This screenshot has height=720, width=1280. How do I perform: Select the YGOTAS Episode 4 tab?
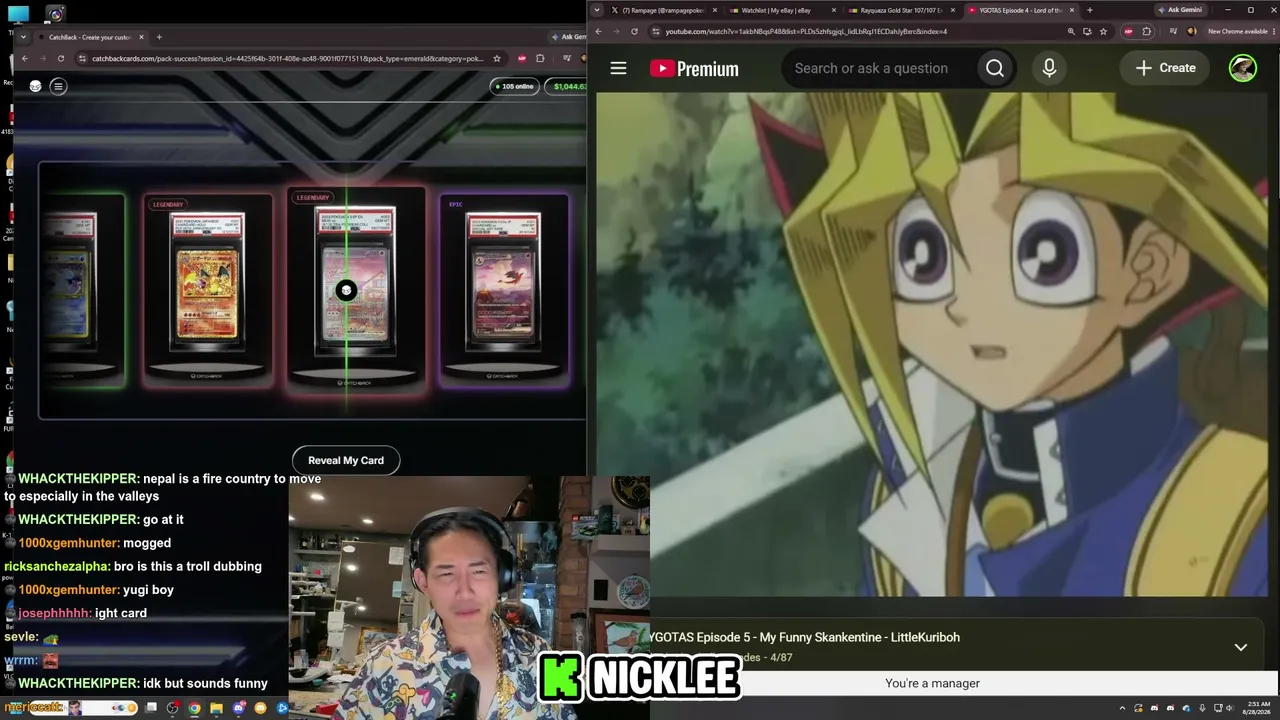pos(1020,10)
